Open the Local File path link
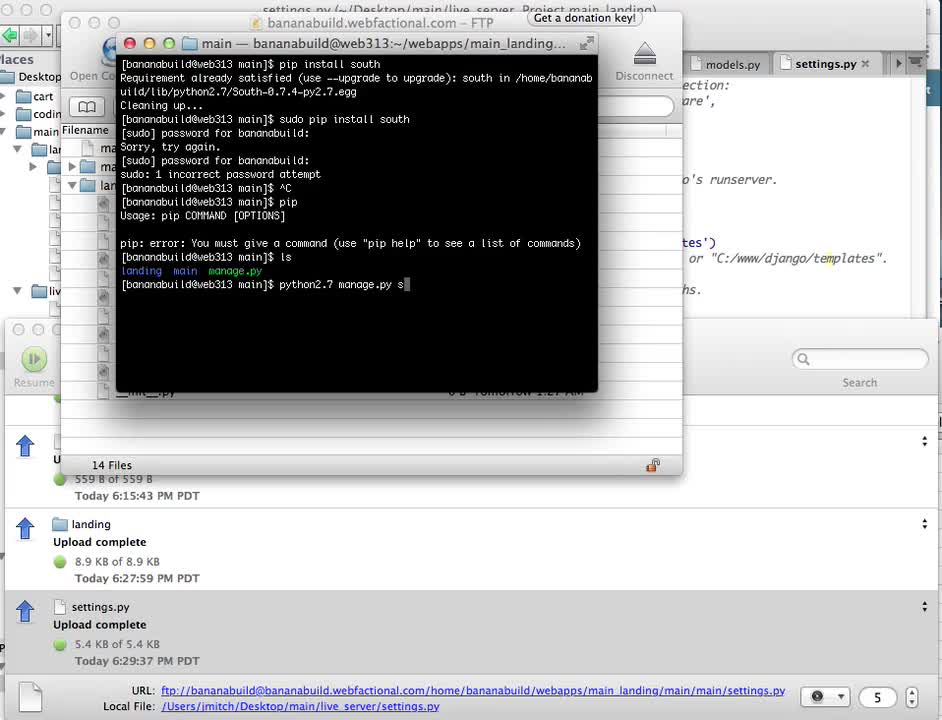This screenshot has width=942, height=720. (x=300, y=706)
